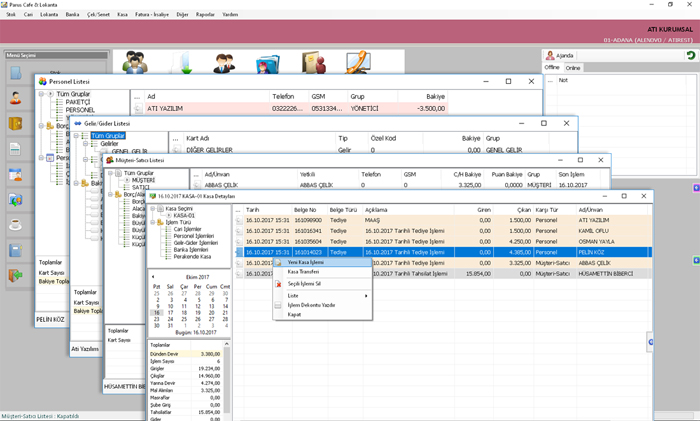Click the Ajanda person icon
700x421 pixels.
(550, 55)
